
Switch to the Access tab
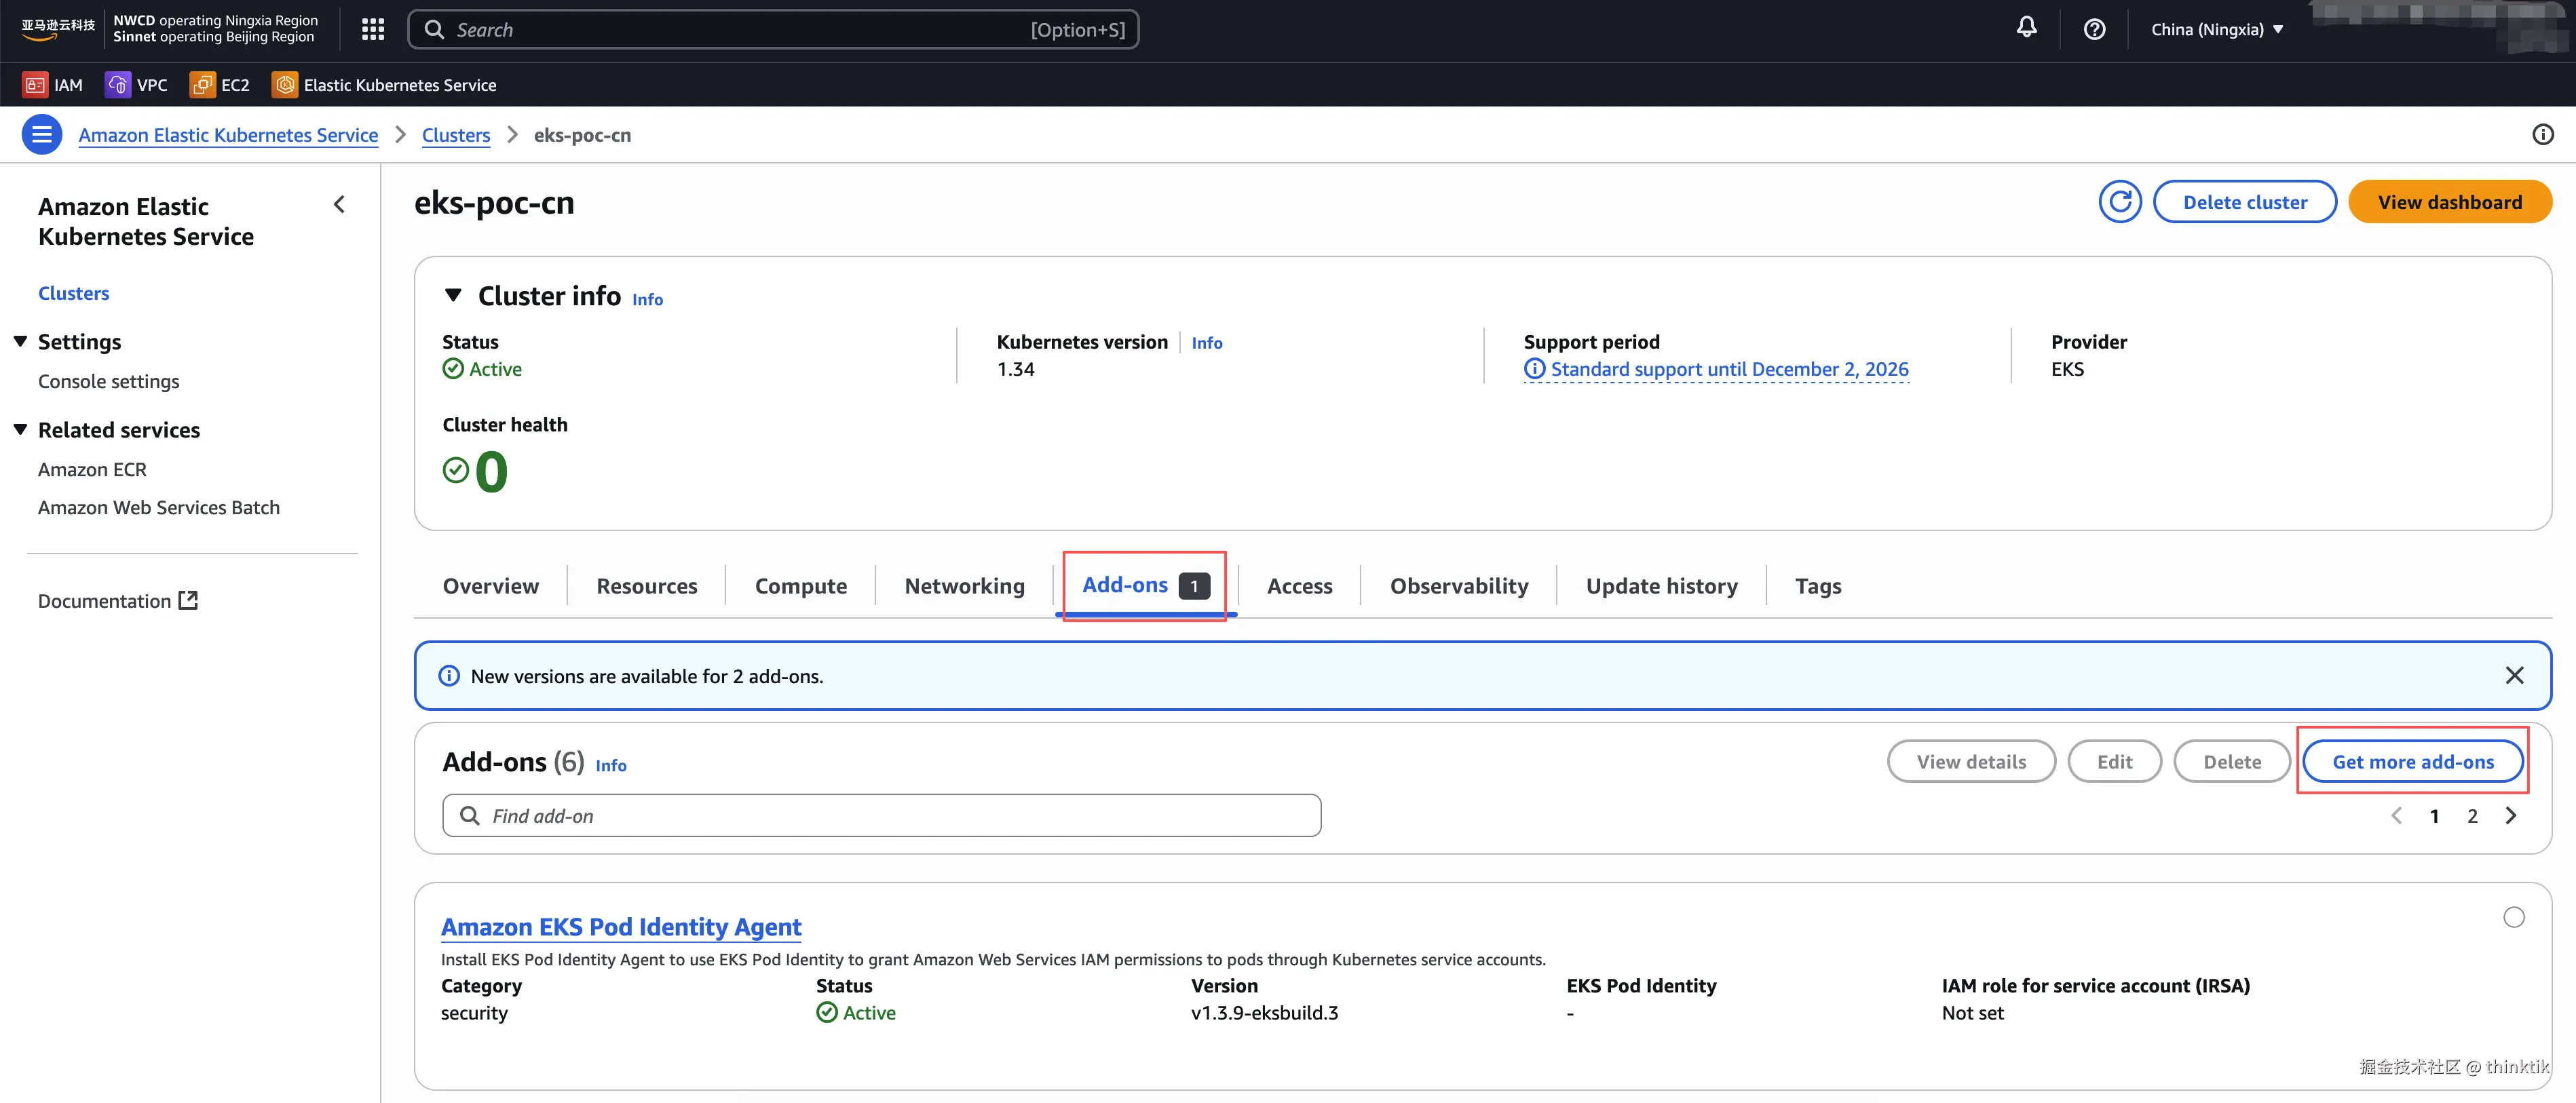[1299, 586]
